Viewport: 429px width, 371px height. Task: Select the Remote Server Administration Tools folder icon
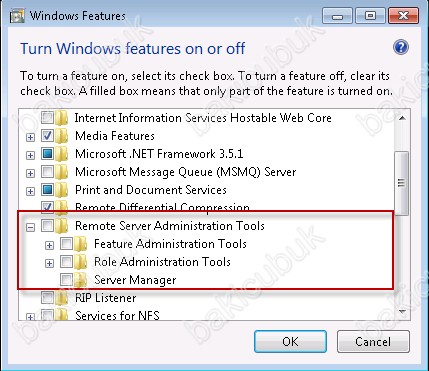[x=62, y=226]
